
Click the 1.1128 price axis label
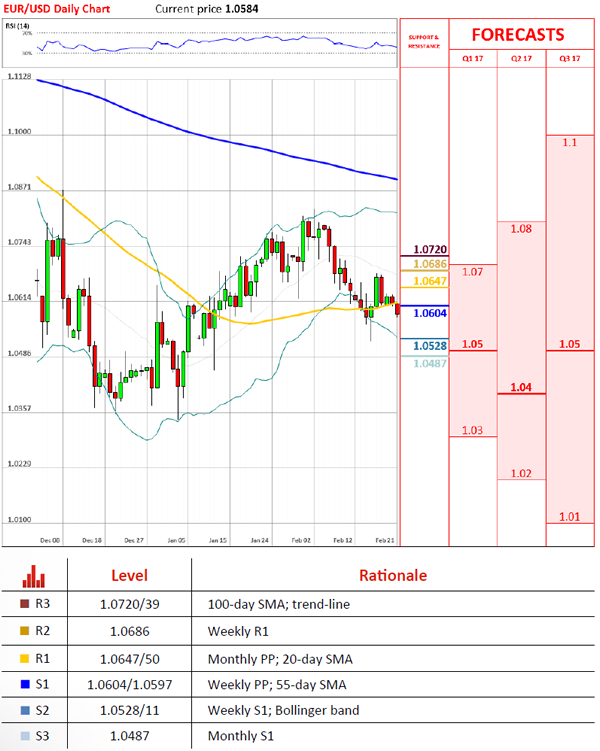coord(19,76)
